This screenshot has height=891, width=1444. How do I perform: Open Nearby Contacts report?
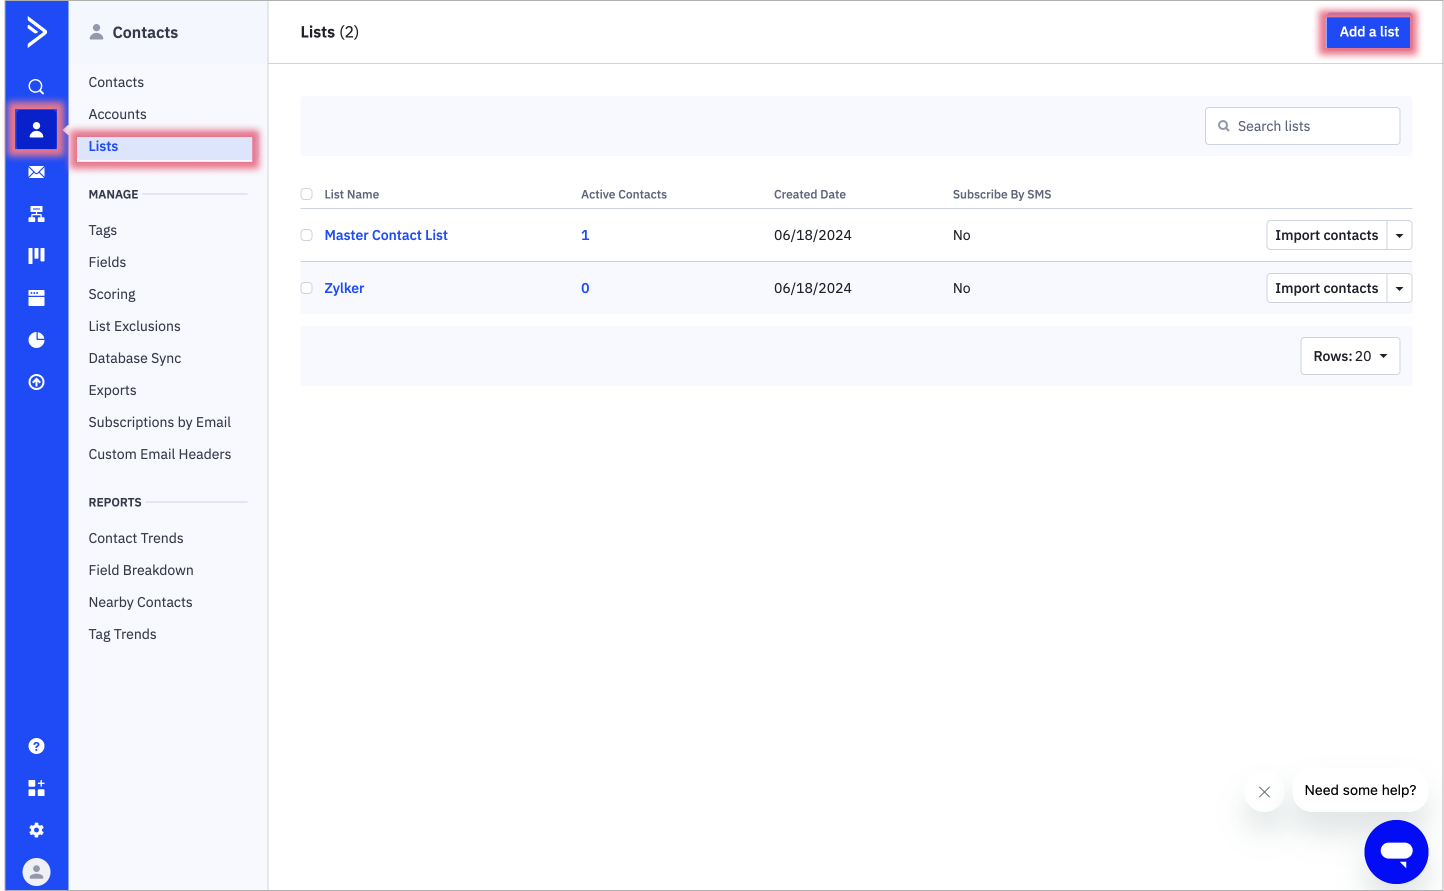point(140,602)
